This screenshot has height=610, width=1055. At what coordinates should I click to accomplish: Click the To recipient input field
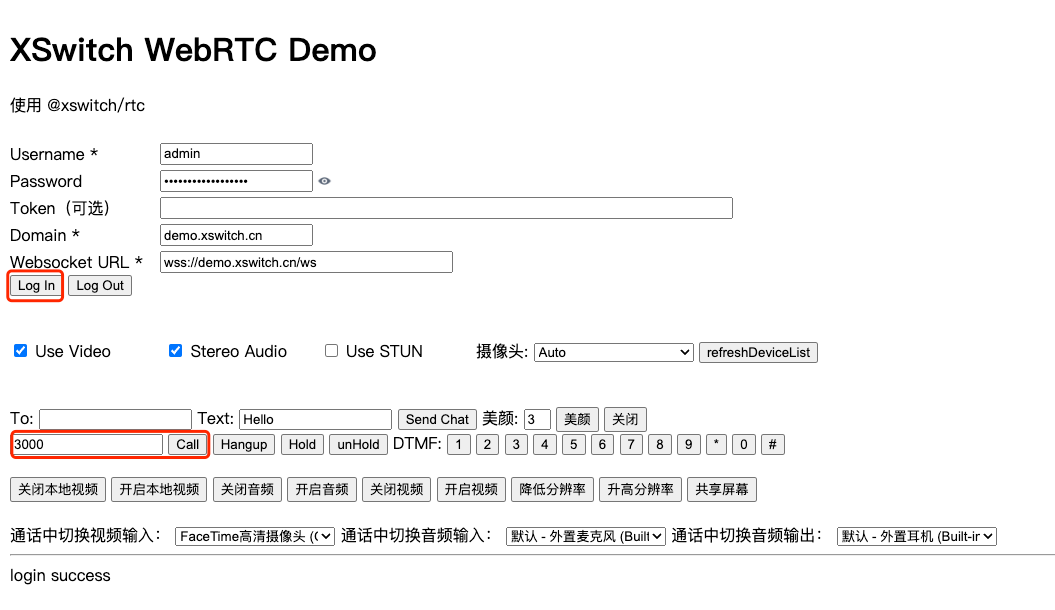[116, 419]
